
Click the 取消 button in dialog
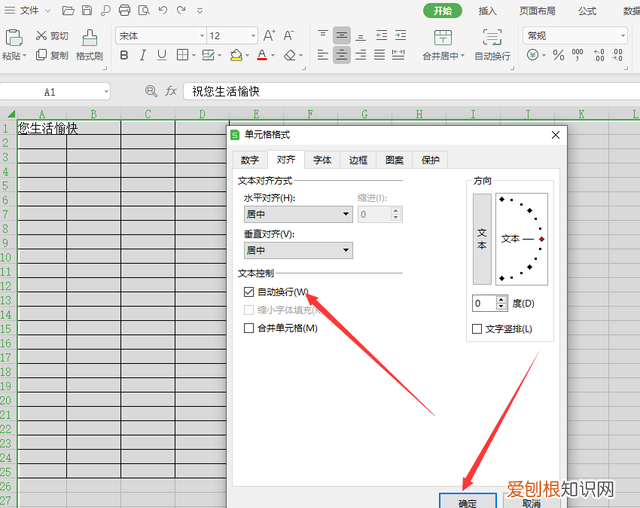point(531,502)
